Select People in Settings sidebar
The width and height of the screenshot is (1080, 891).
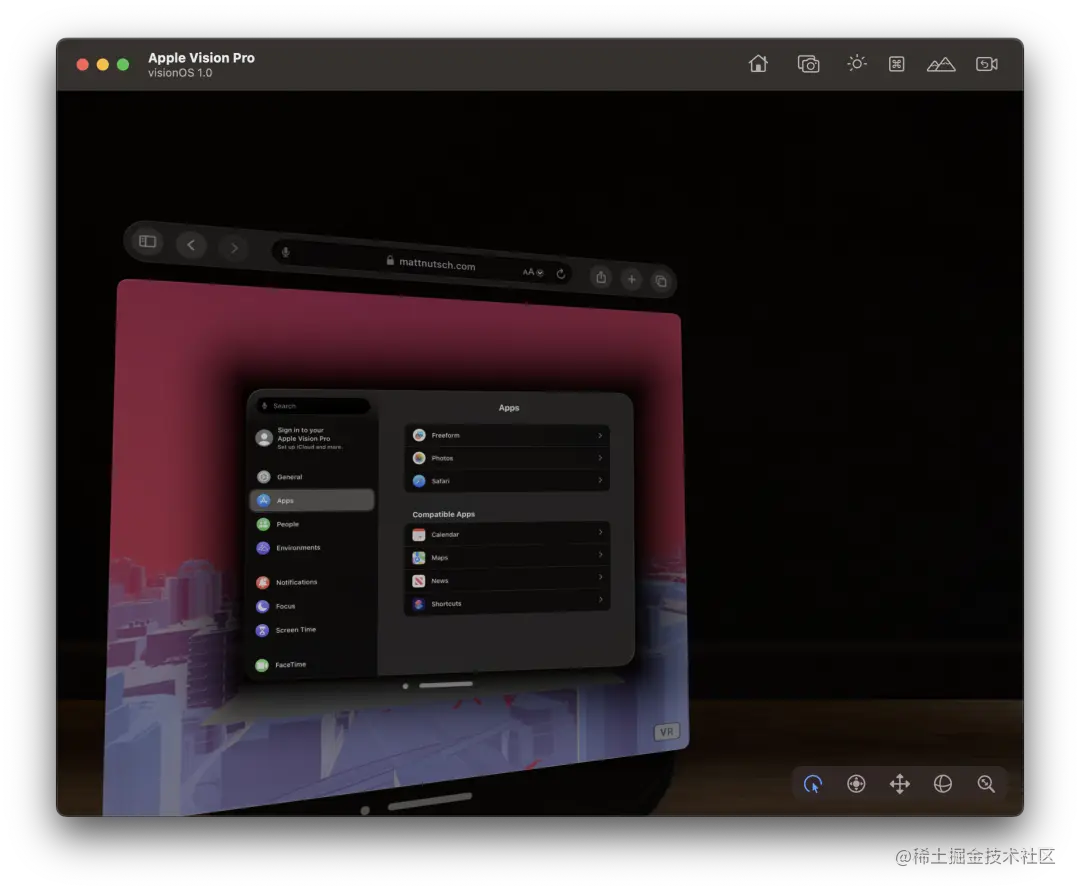313,524
